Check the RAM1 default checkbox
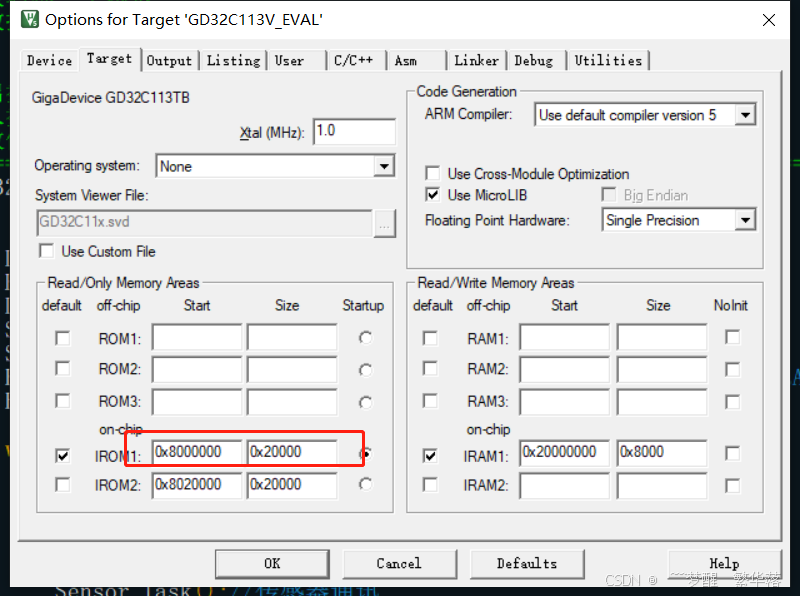This screenshot has width=800, height=596. 430,338
